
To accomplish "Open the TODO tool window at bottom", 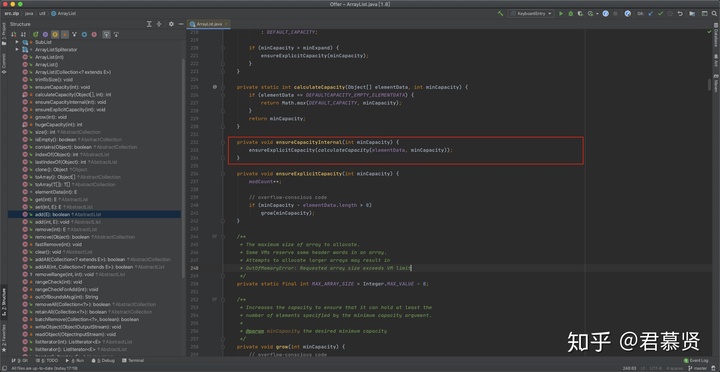I will click(47, 361).
